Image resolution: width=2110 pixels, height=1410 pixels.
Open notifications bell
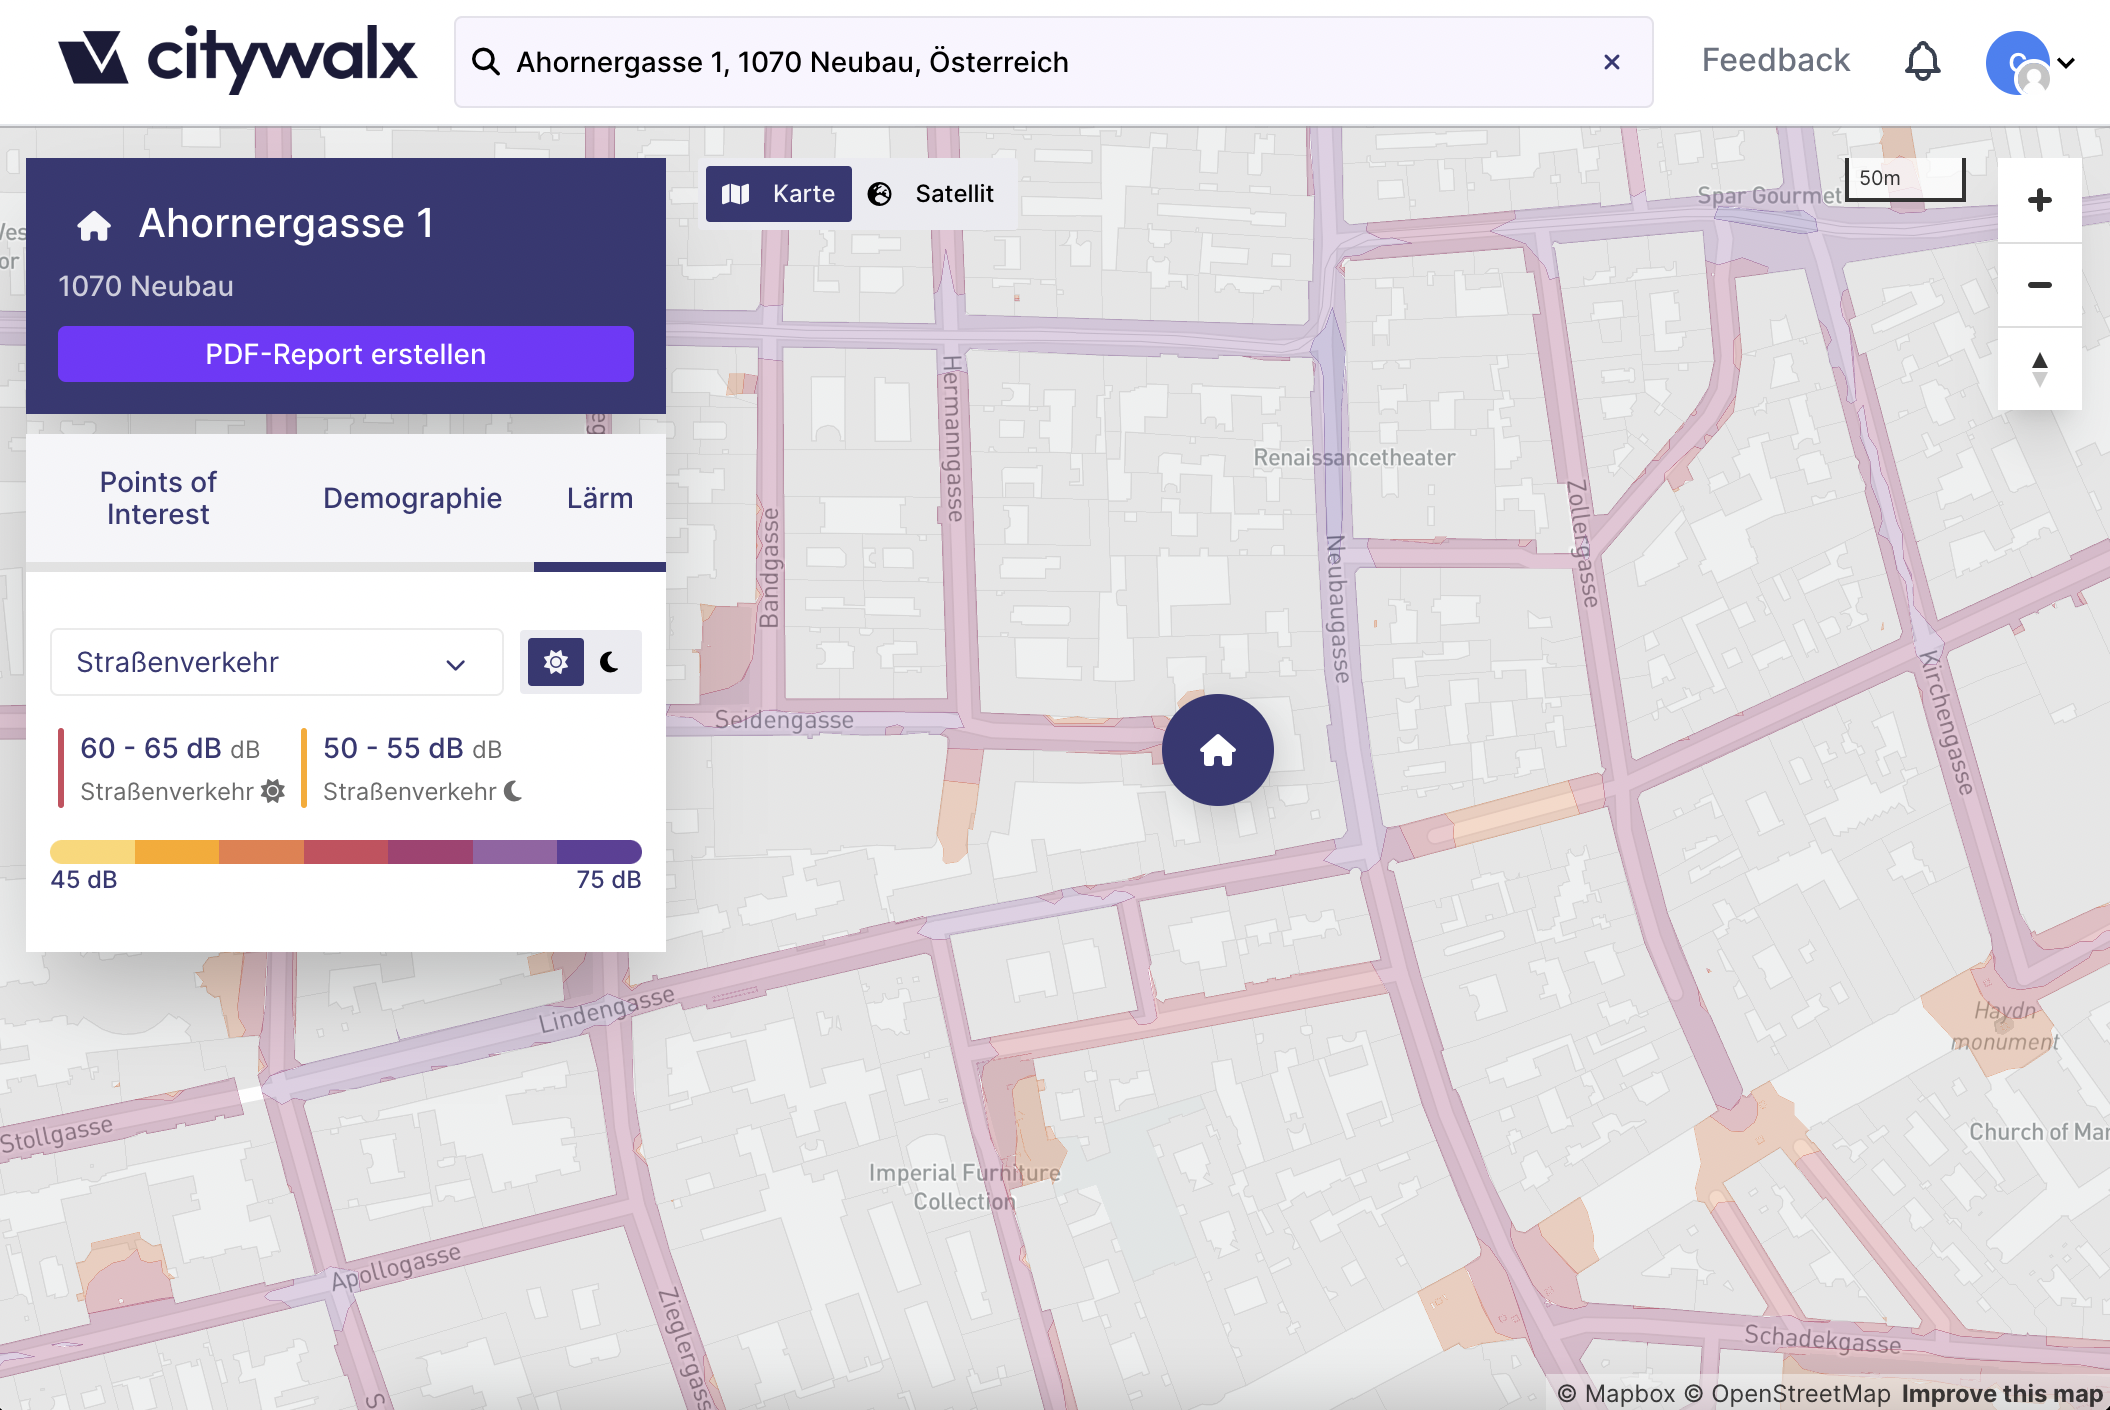(1922, 62)
